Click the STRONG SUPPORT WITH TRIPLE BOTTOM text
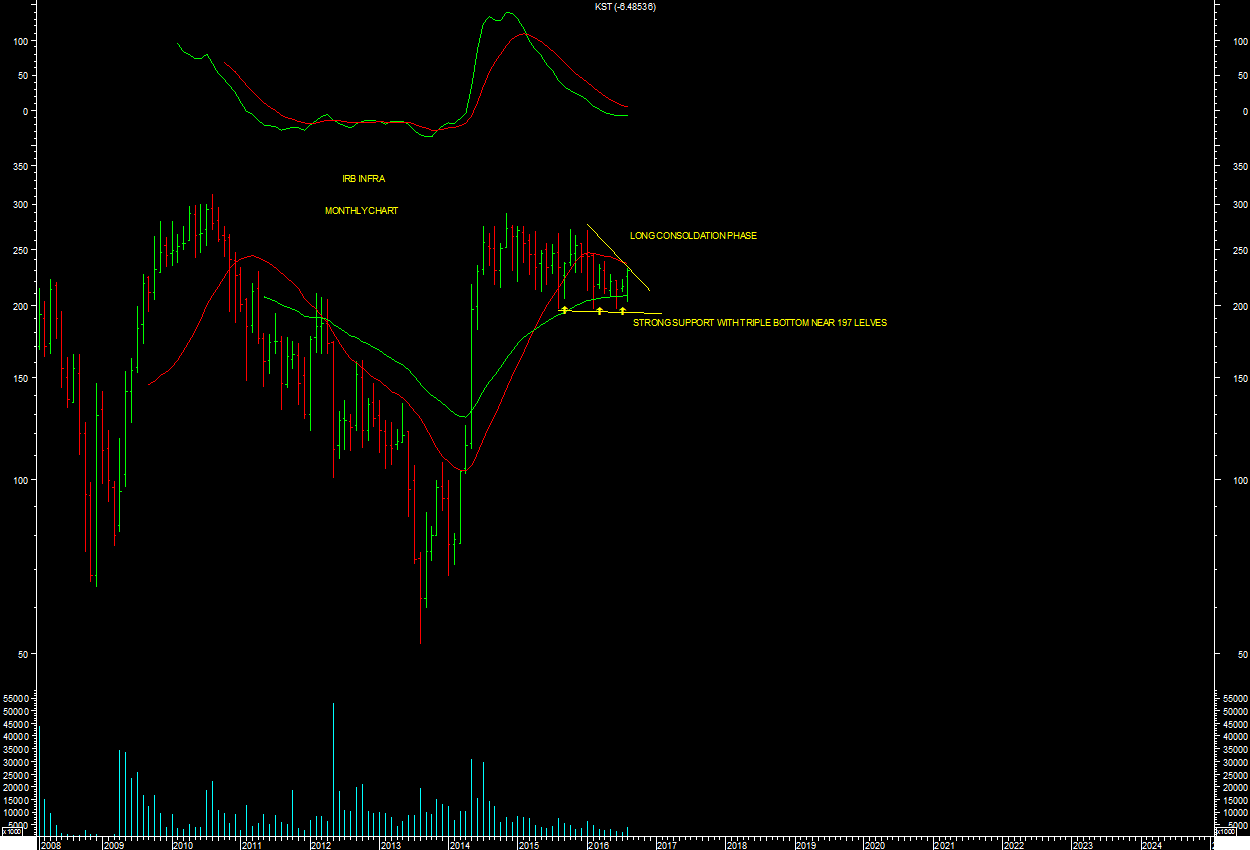Image resolution: width=1250 pixels, height=850 pixels. (759, 323)
